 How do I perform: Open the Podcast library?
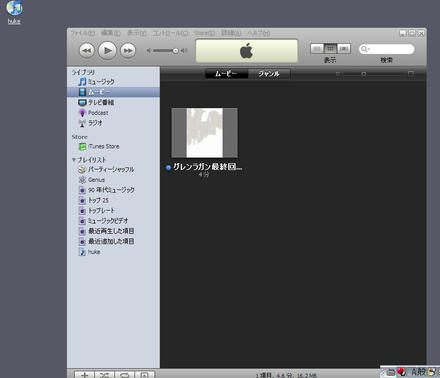pyautogui.click(x=93, y=113)
